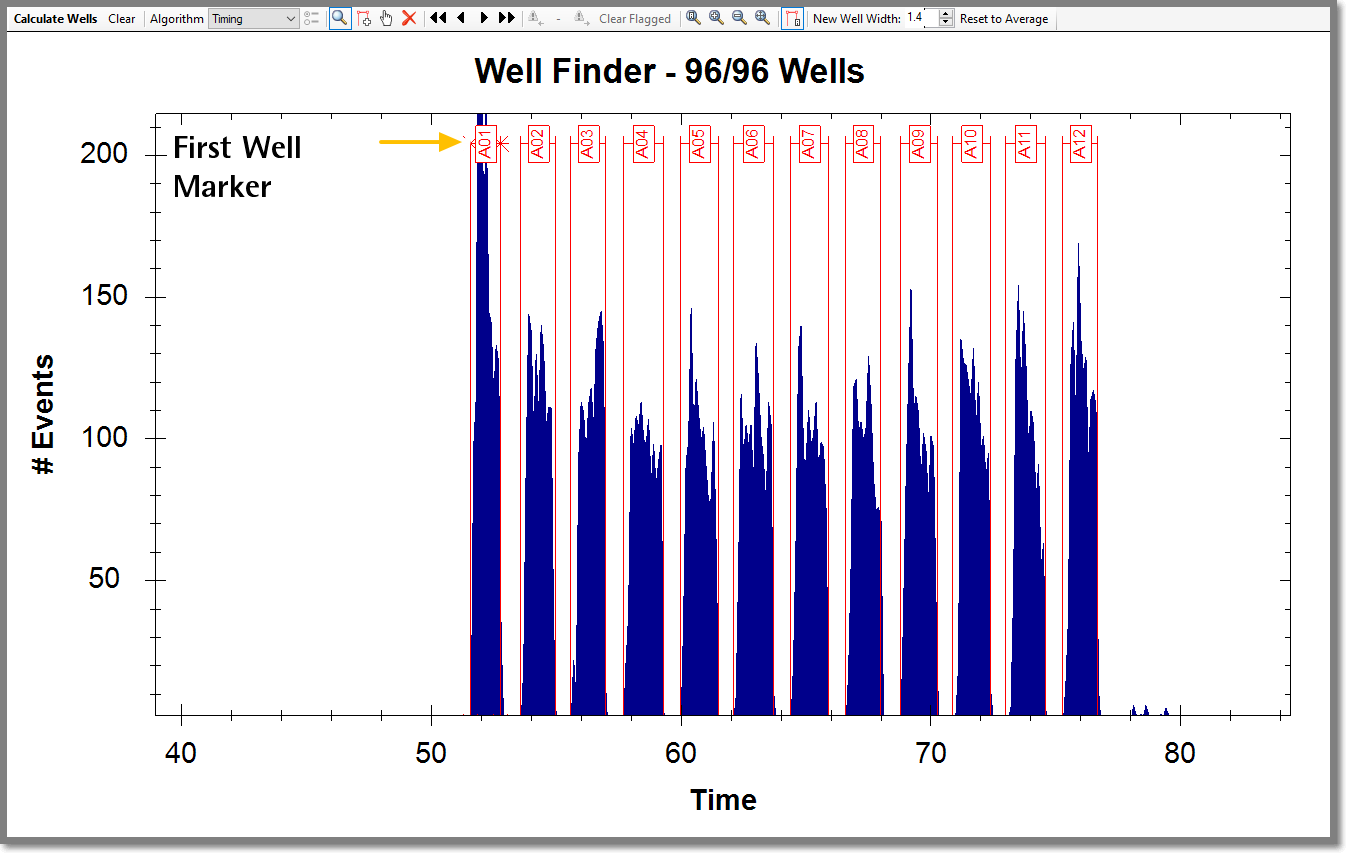The image size is (1346, 853).
Task: Click the zoom in magnifier icon
Action: pyautogui.click(x=715, y=17)
